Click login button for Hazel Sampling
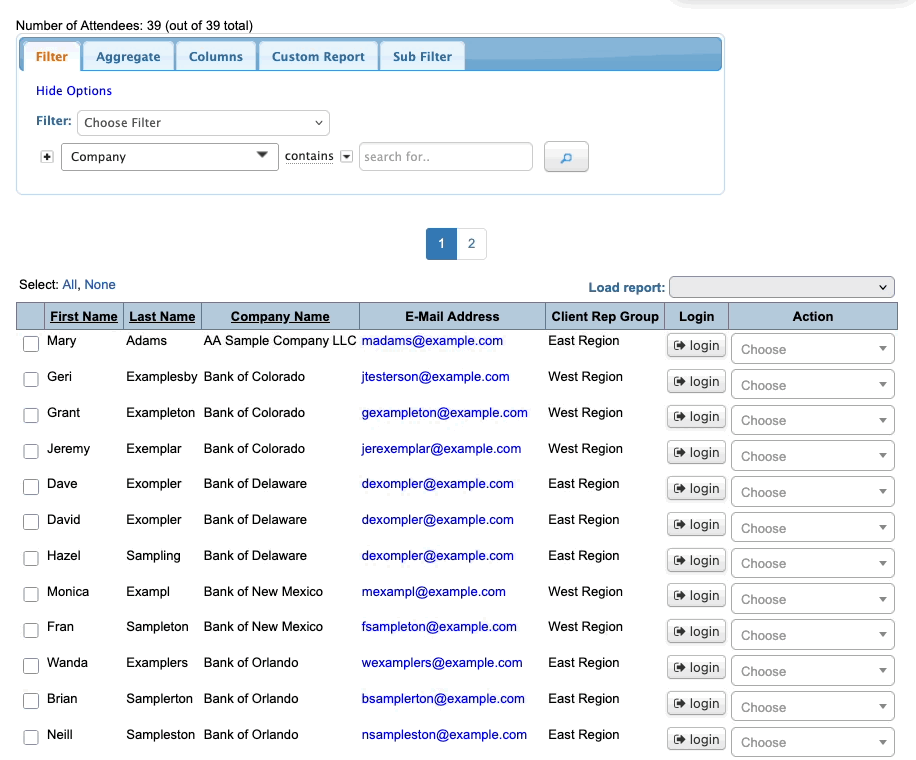 (696, 561)
